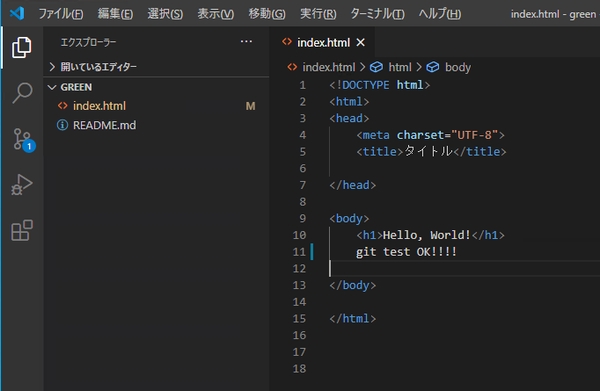Click the modified-line gutter marker on line 11

point(312,252)
